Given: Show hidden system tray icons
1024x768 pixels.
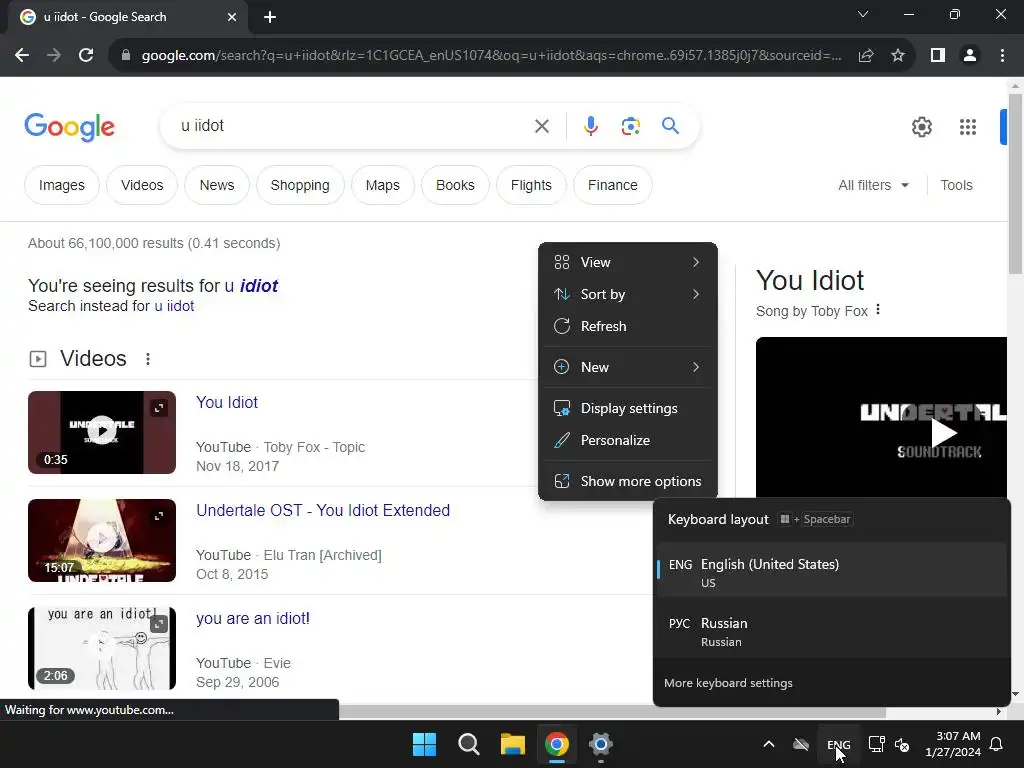Looking at the screenshot, I should (x=769, y=744).
